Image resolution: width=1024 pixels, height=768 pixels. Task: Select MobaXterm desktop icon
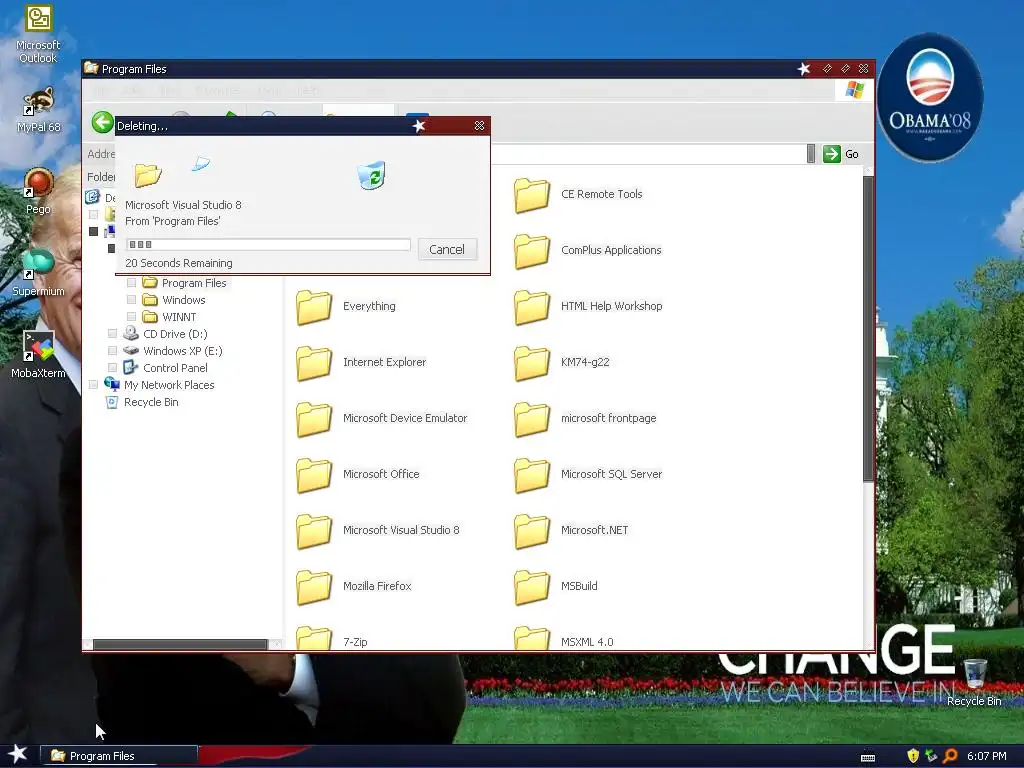coord(38,355)
